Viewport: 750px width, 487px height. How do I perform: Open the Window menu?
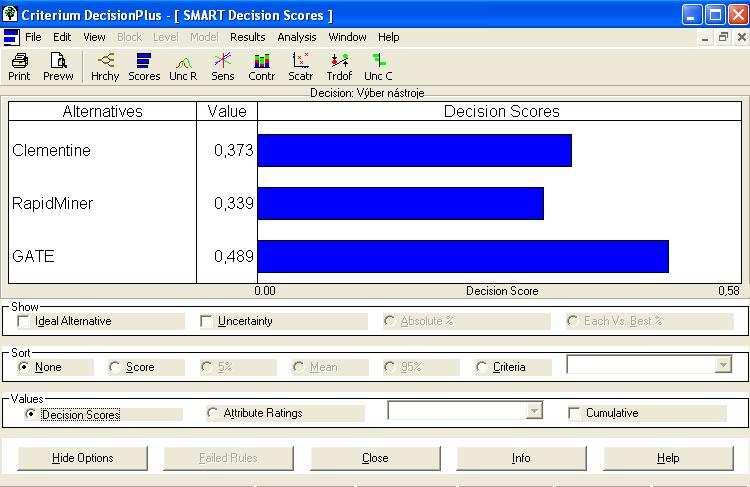tap(347, 37)
